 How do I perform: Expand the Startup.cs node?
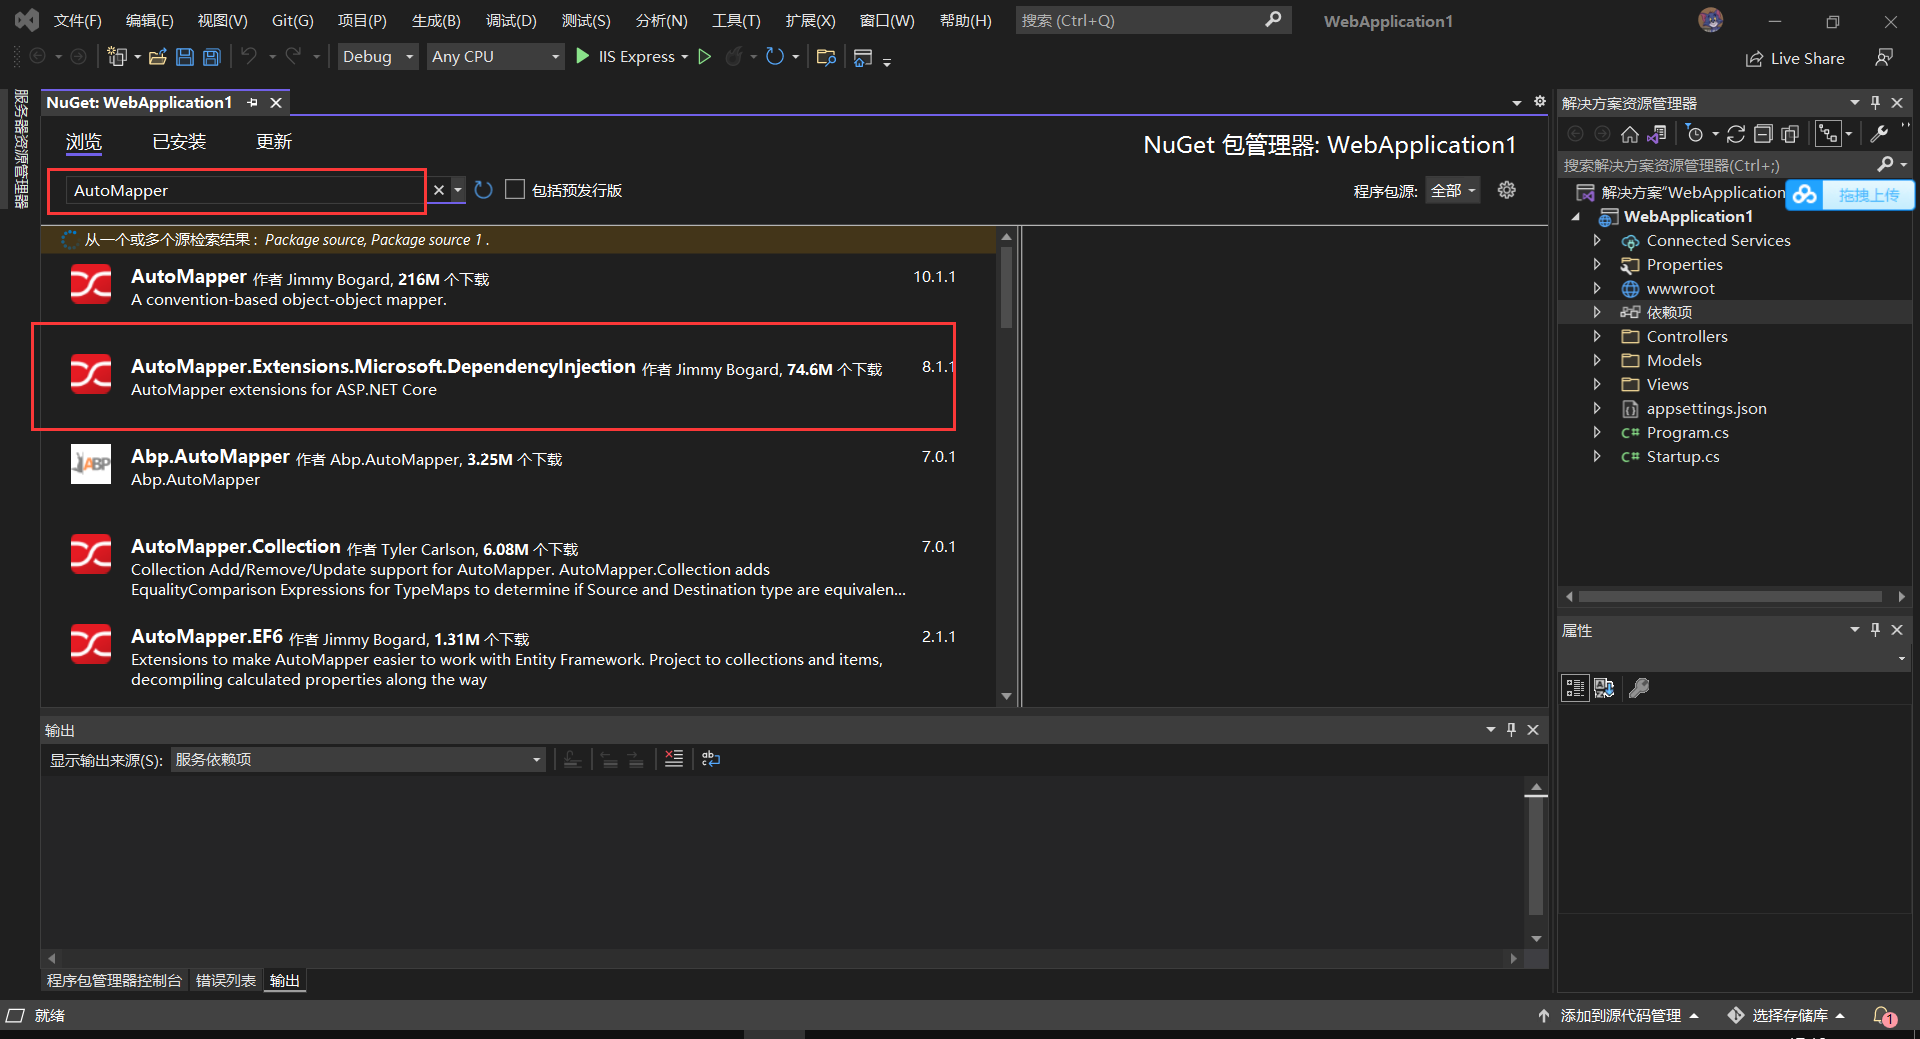point(1597,457)
